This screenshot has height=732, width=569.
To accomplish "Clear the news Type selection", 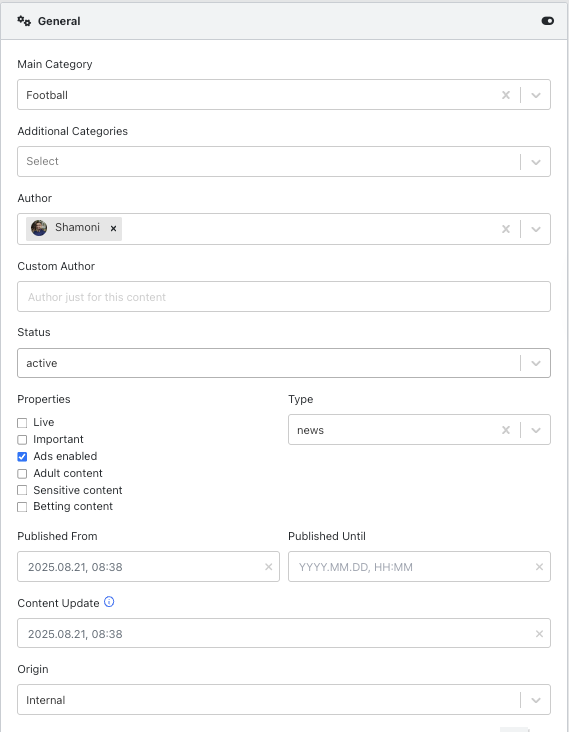I will point(506,430).
